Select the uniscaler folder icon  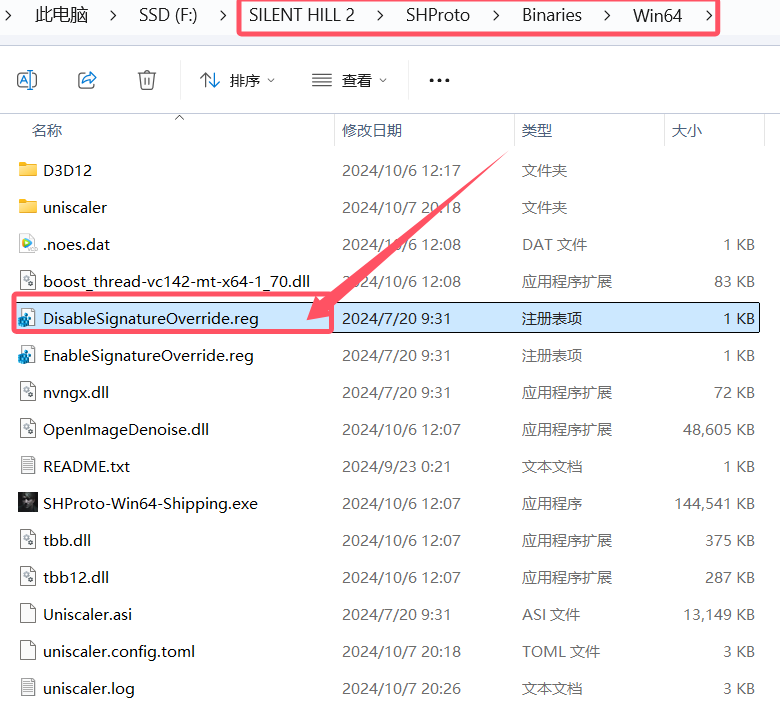[27, 207]
